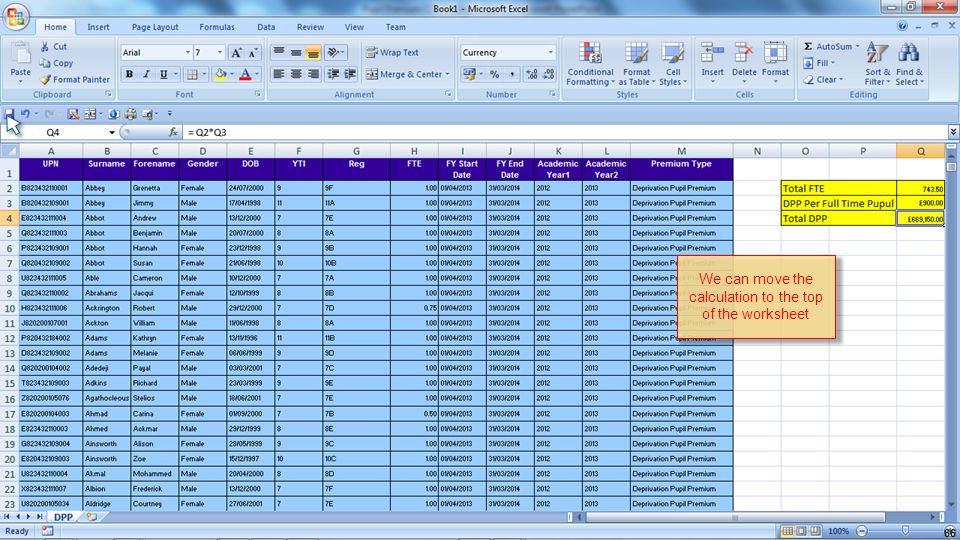
Task: Open Cell Styles gallery
Action: tap(673, 64)
